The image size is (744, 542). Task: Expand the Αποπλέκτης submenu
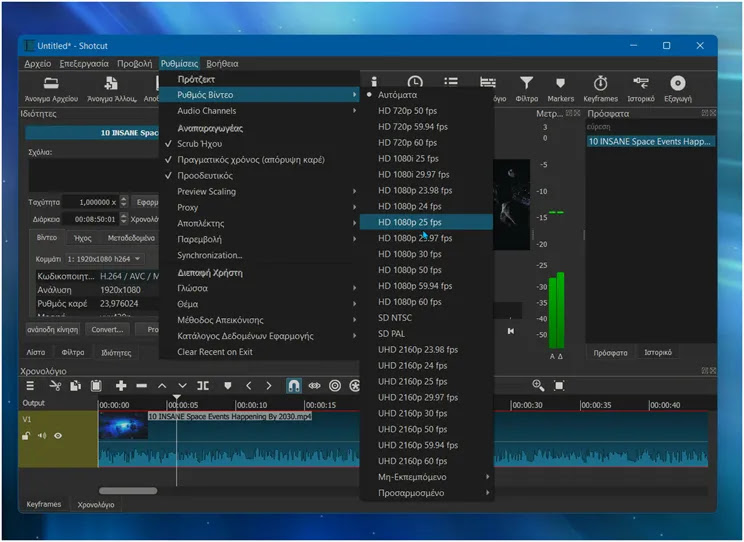(x=259, y=224)
